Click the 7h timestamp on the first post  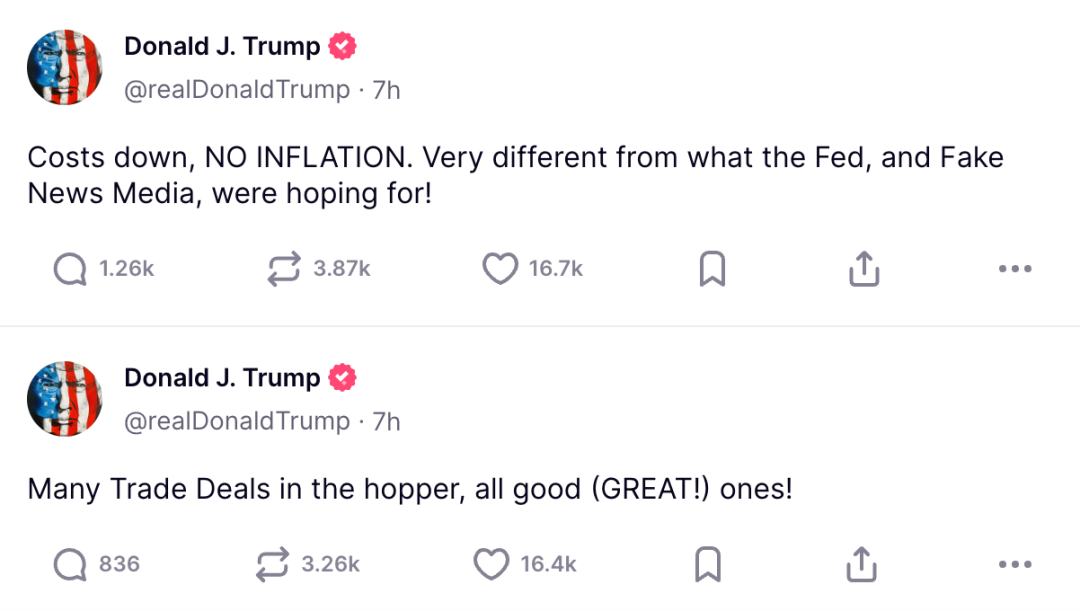[386, 90]
